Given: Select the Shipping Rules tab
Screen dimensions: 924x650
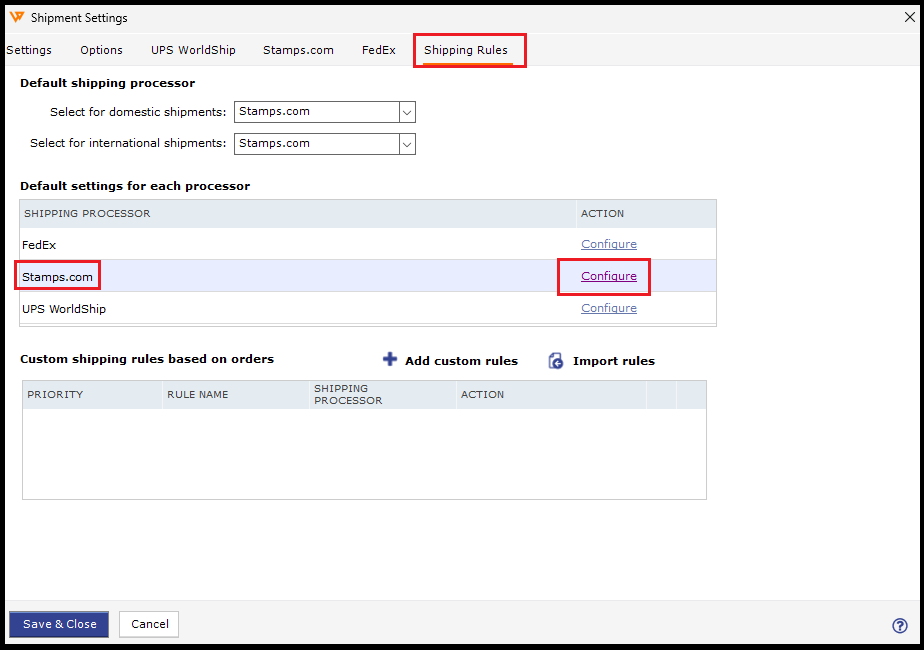Looking at the screenshot, I should (466, 50).
